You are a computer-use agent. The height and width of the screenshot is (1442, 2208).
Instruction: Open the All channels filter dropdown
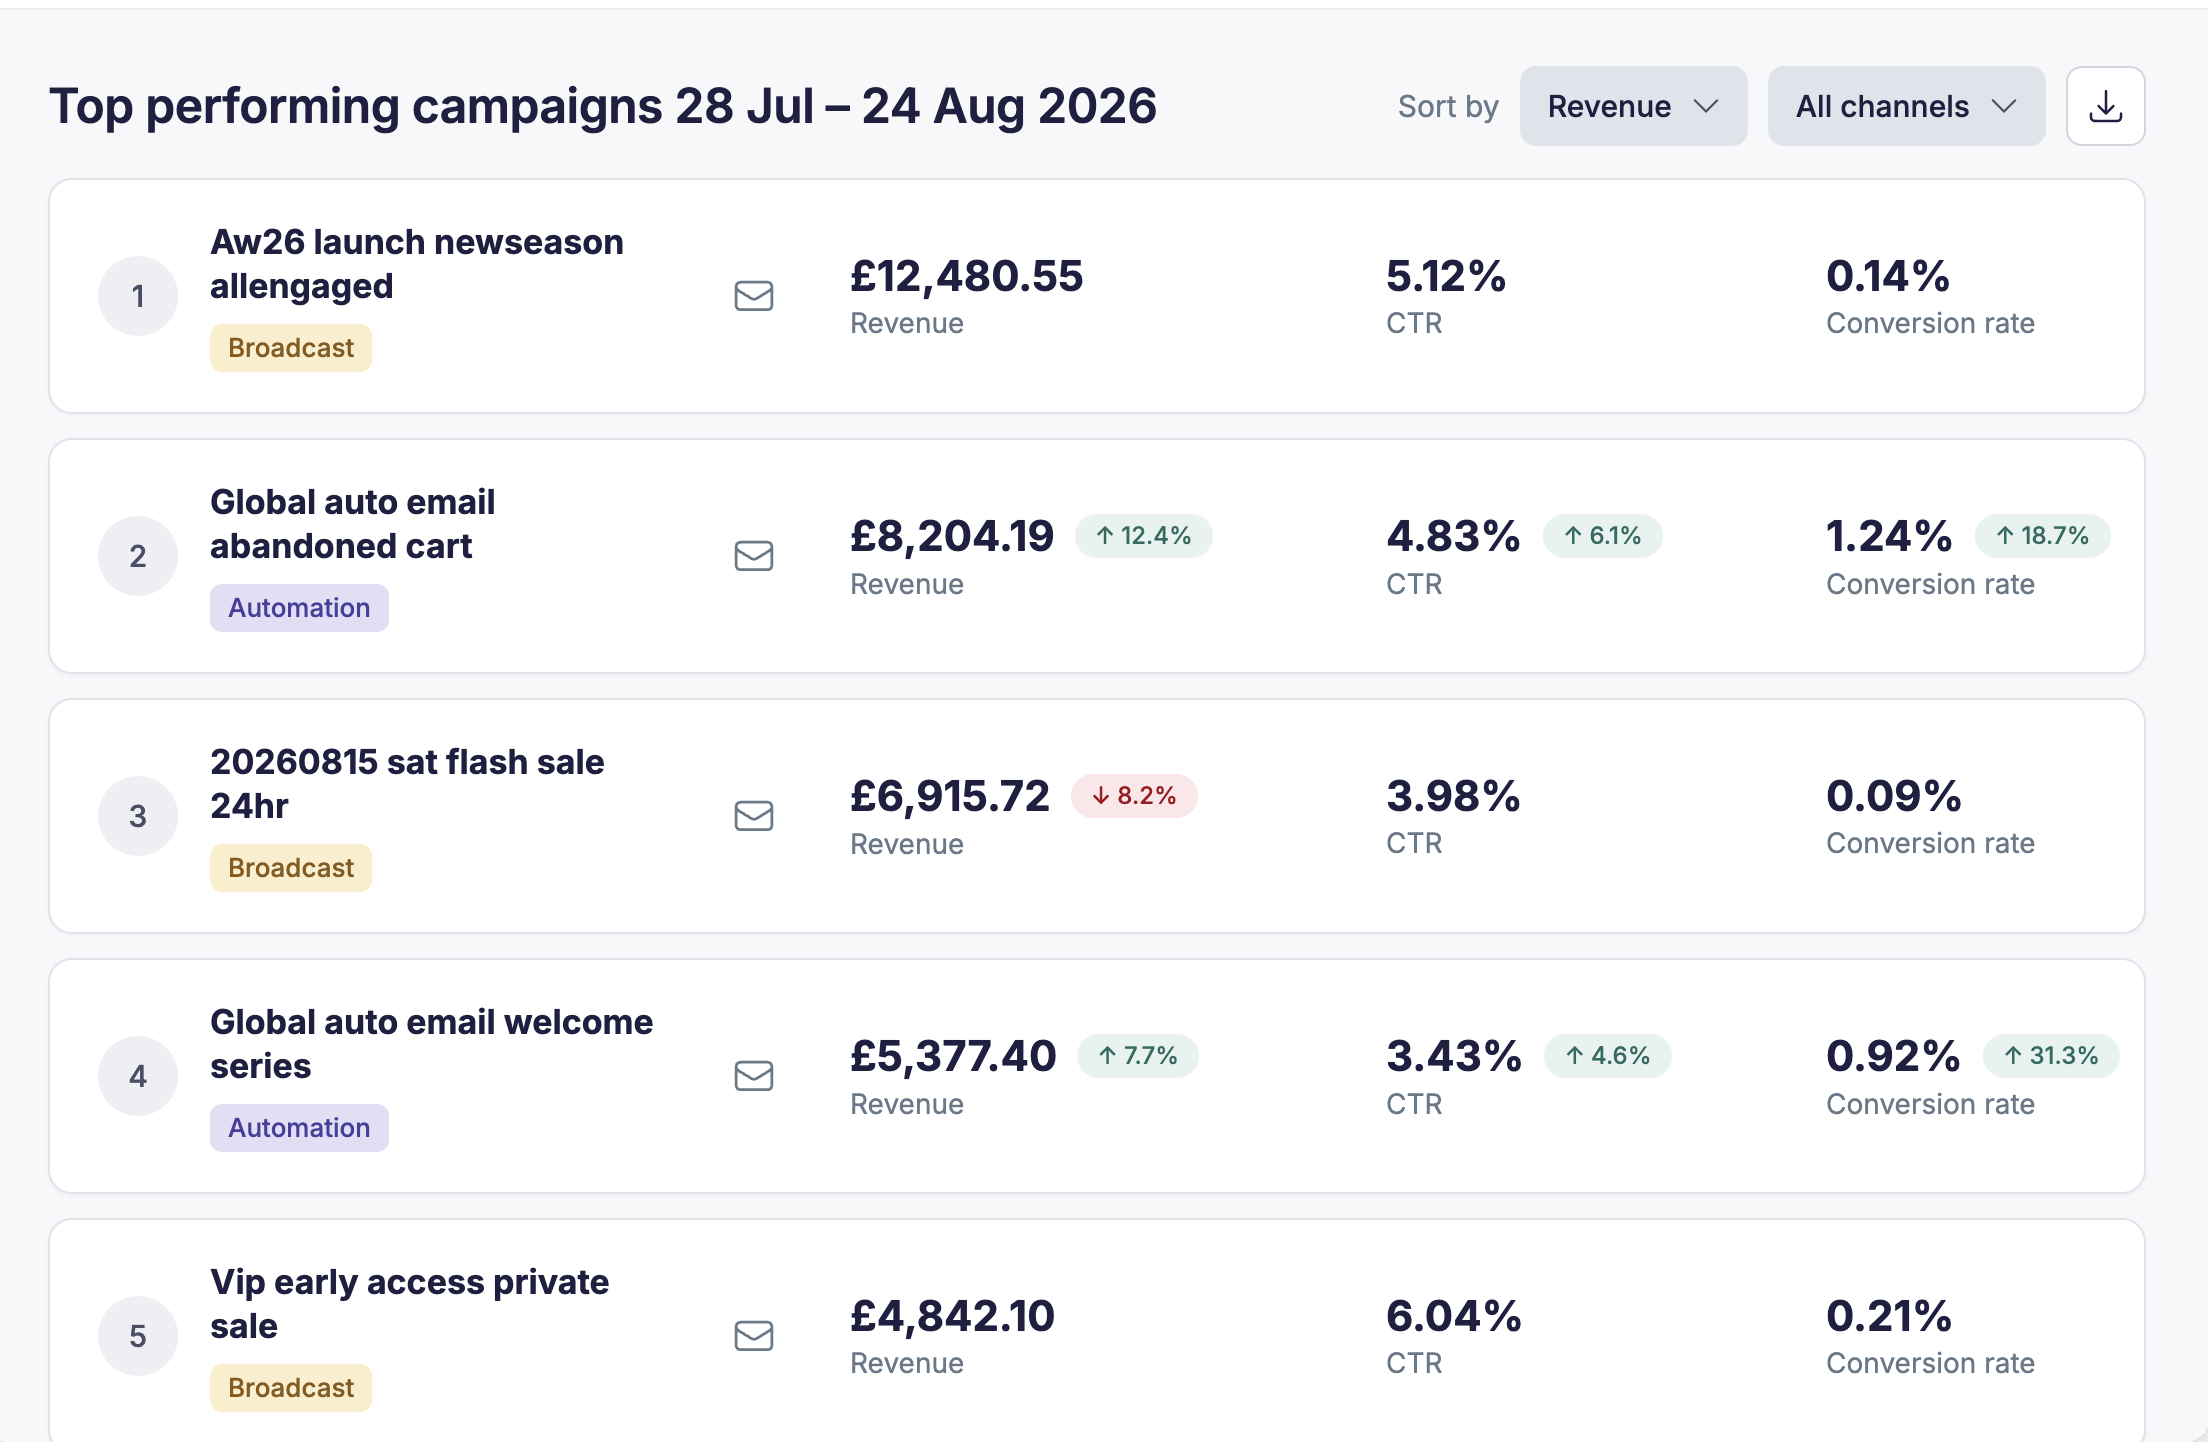click(x=1906, y=106)
